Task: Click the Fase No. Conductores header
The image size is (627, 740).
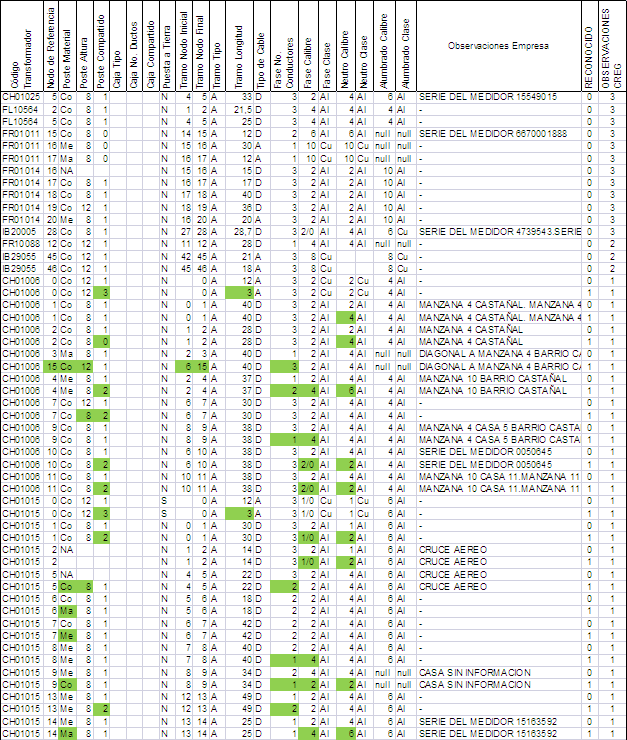Action: tap(285, 46)
